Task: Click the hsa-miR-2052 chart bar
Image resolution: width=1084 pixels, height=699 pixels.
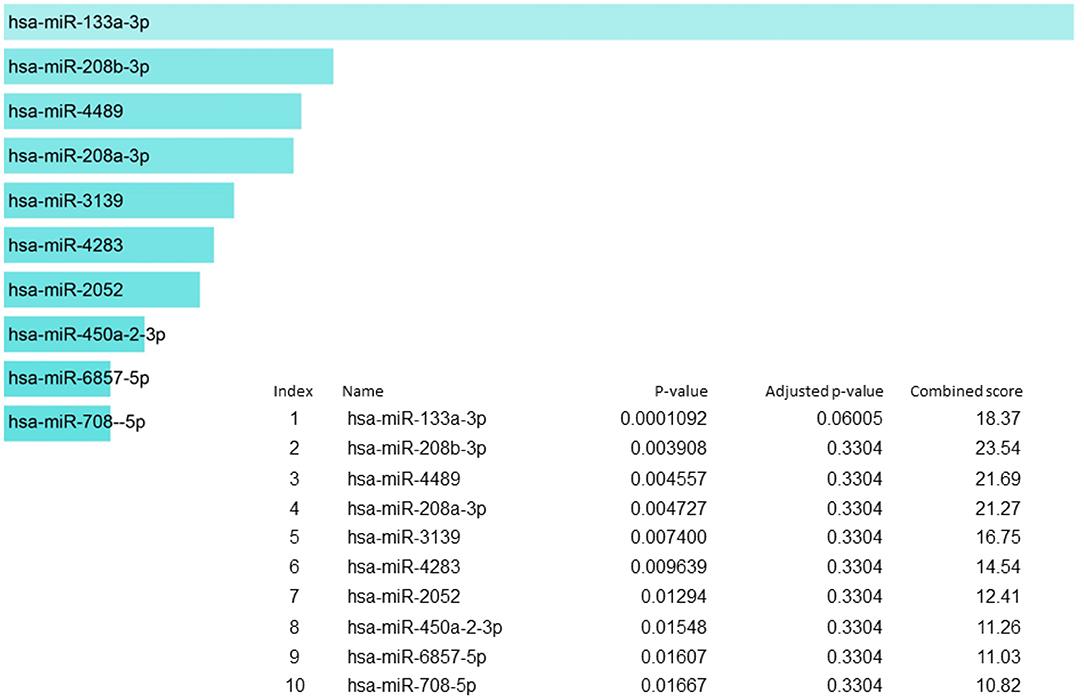Action: [102, 290]
